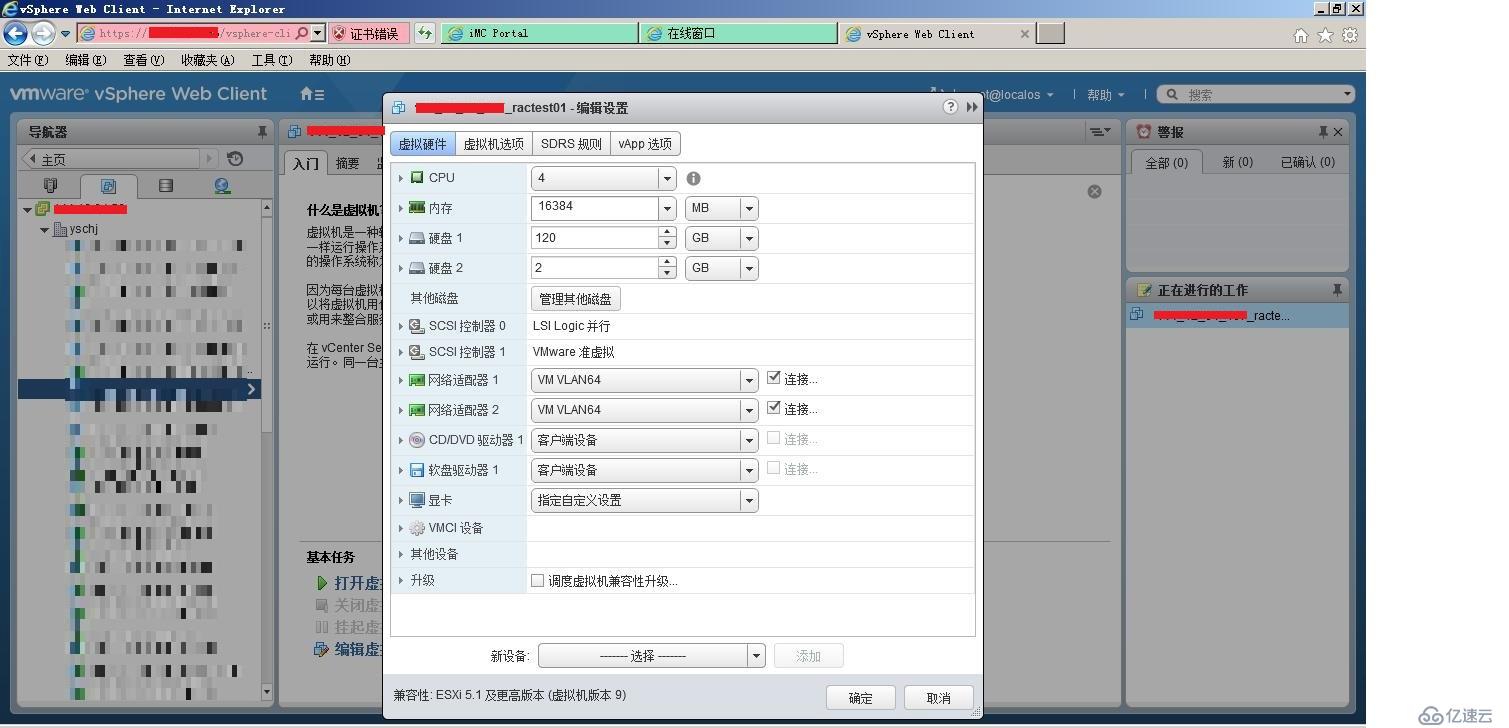Toggle CD/DVD drive 1 Connect checkbox
This screenshot has width=1509, height=728.
[x=773, y=438]
